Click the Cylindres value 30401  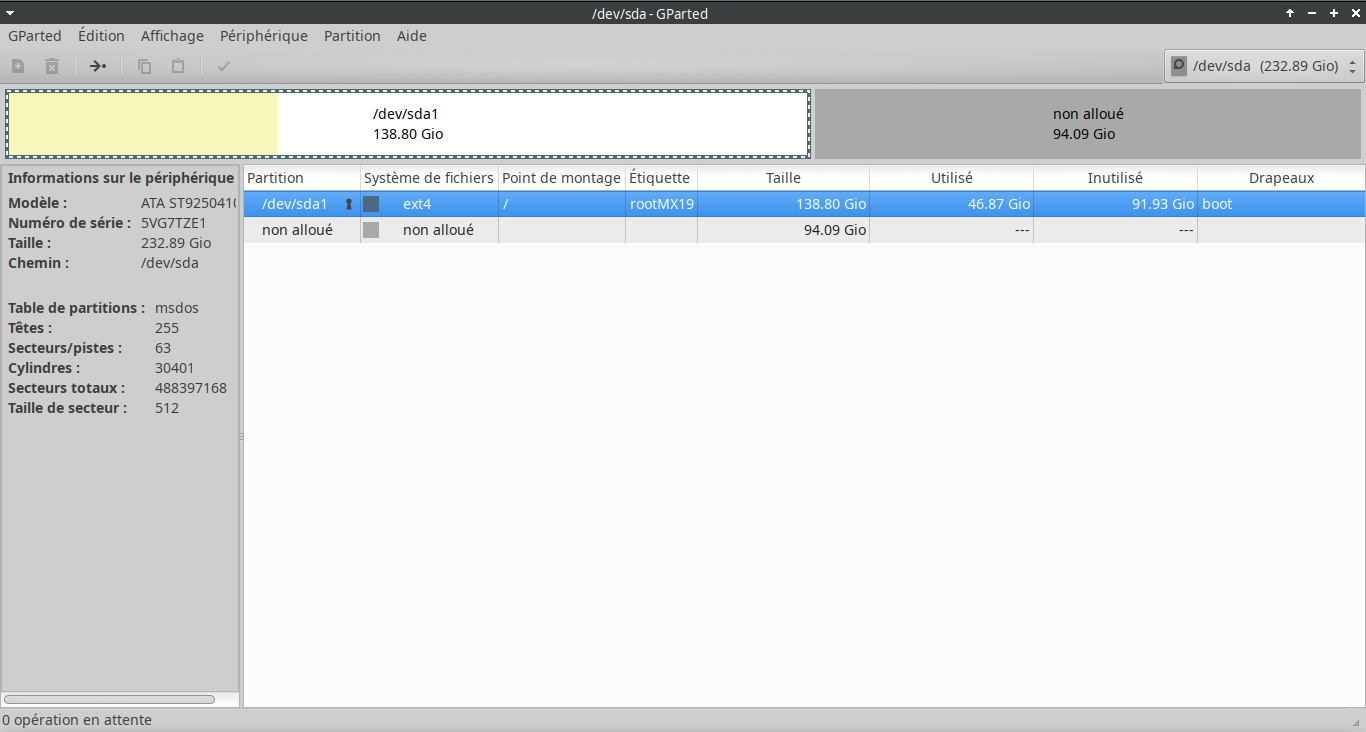click(x=176, y=368)
